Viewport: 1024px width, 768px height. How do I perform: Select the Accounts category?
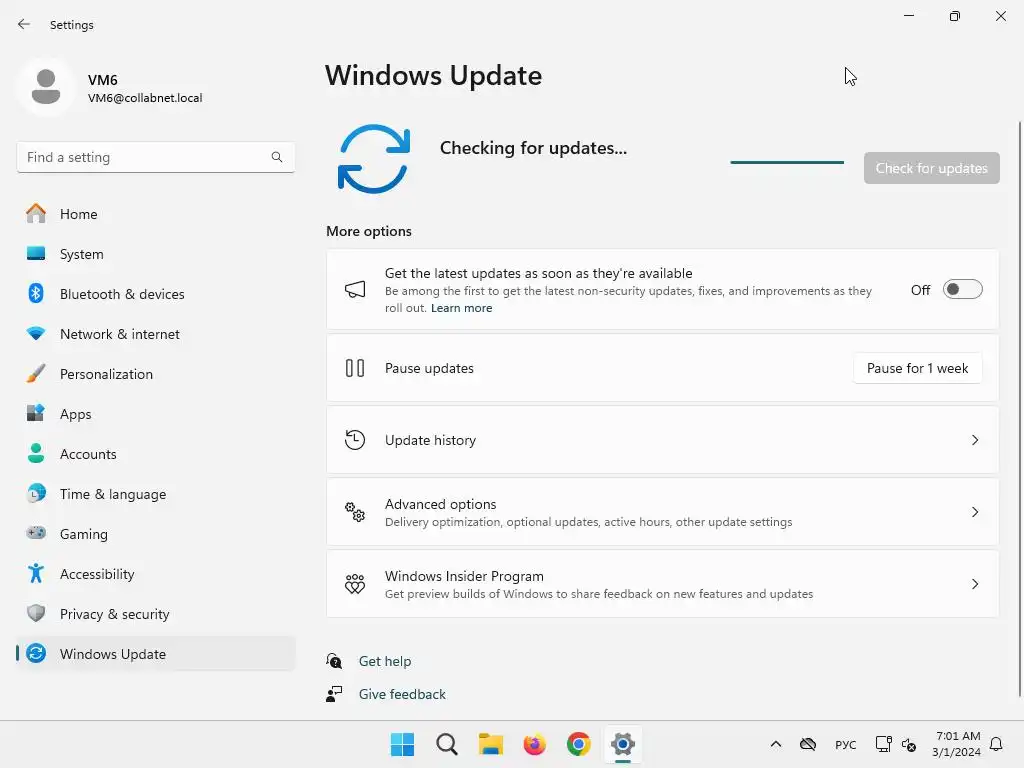coord(155,453)
